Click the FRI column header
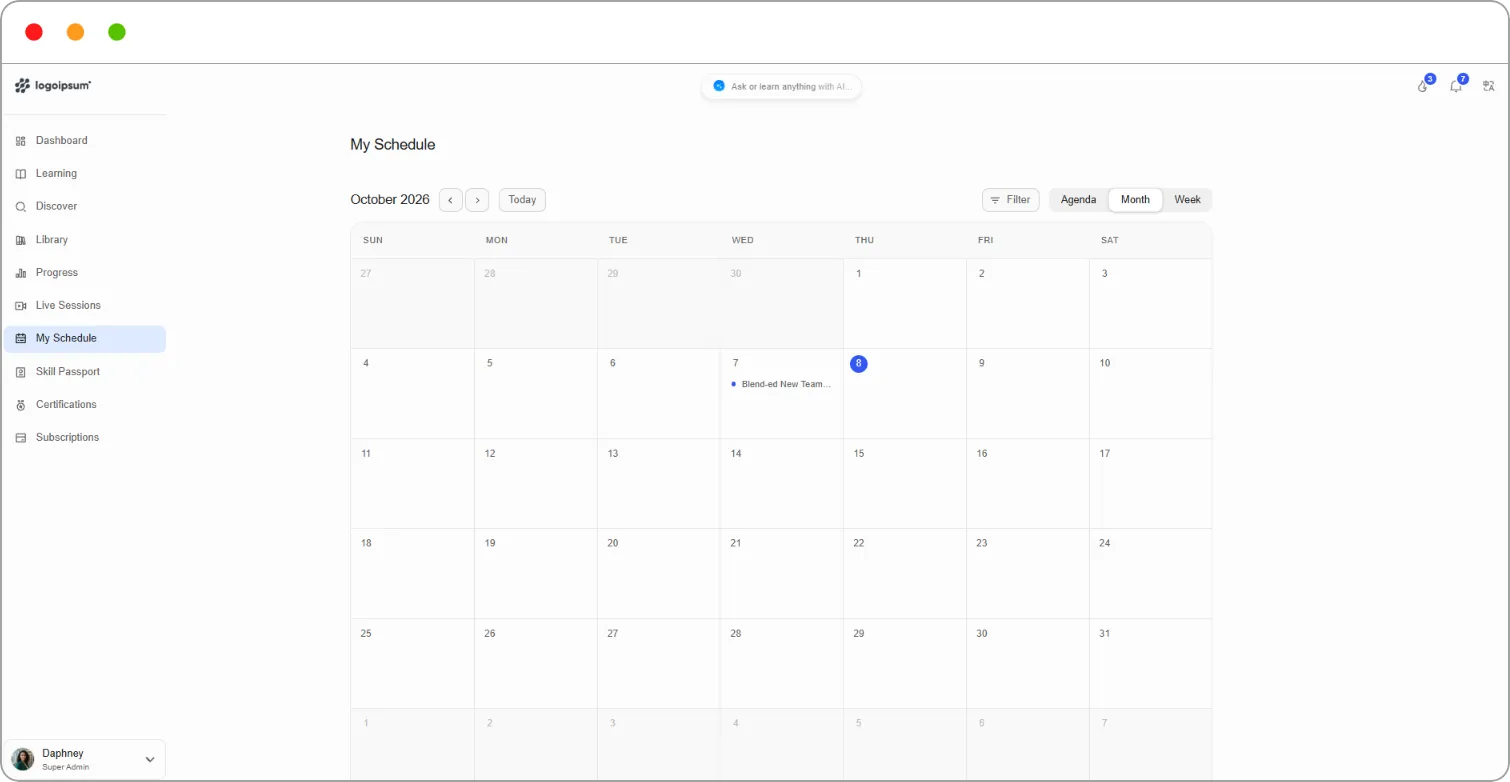The width and height of the screenshot is (1510, 782). 986,241
